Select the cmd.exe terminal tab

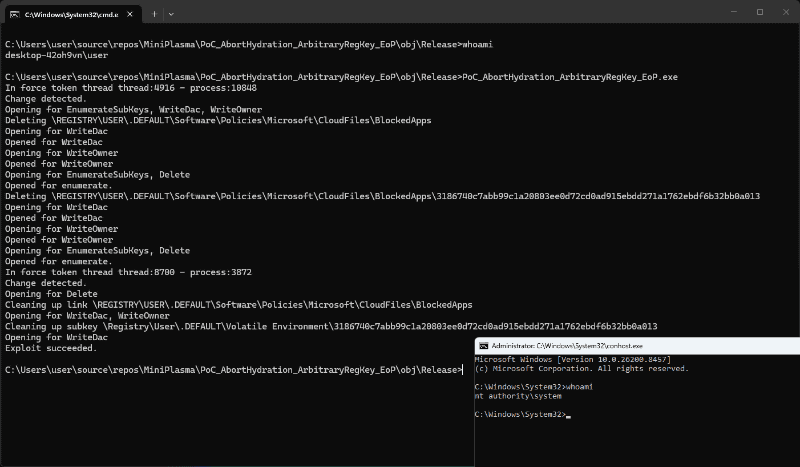71,14
